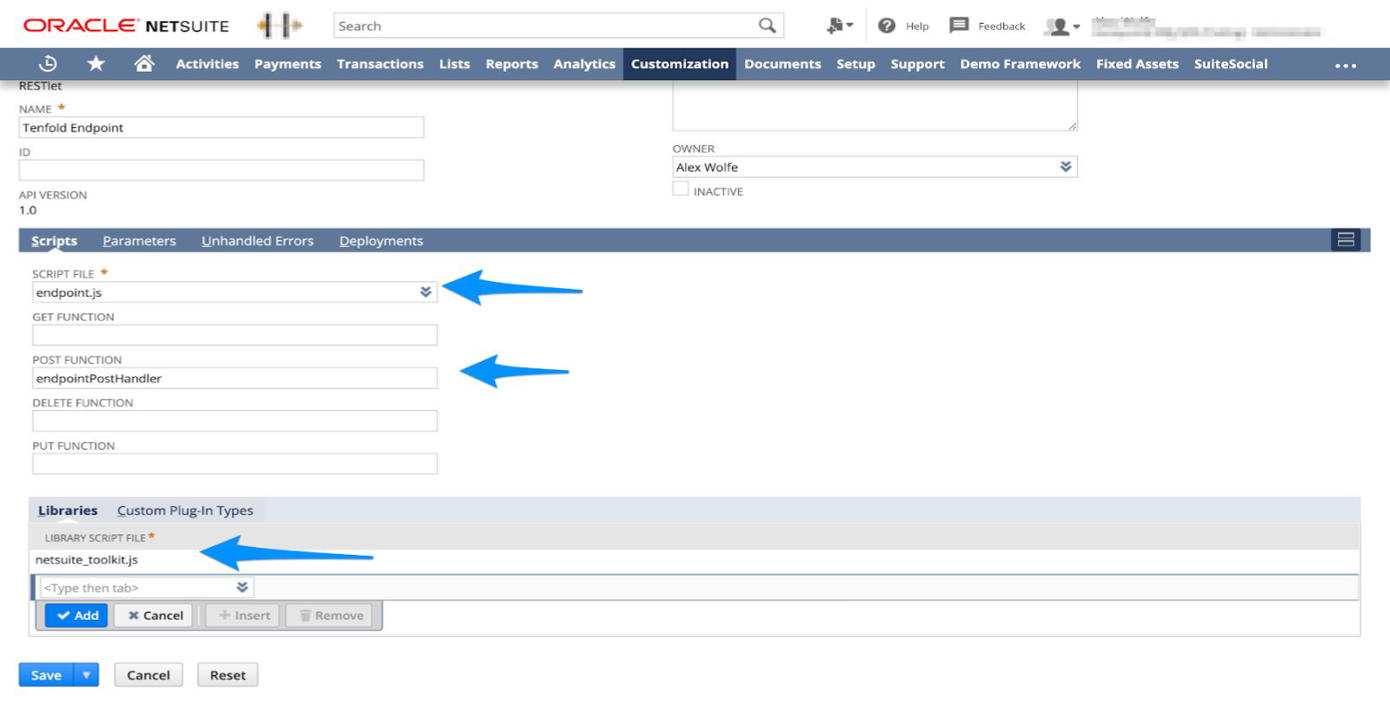Screen dimensions: 1390x702
Task: Open the Create New quick-add icon
Action: 839,25
